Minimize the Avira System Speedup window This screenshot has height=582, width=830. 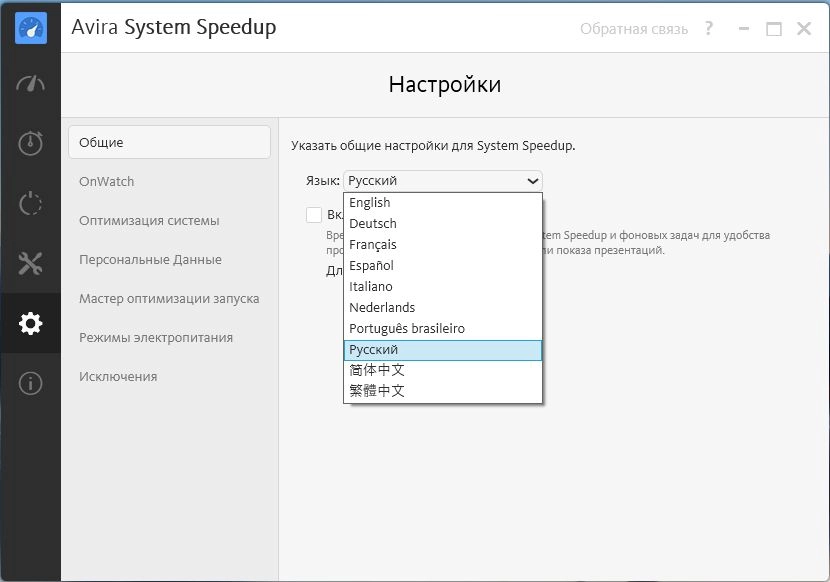point(744,29)
